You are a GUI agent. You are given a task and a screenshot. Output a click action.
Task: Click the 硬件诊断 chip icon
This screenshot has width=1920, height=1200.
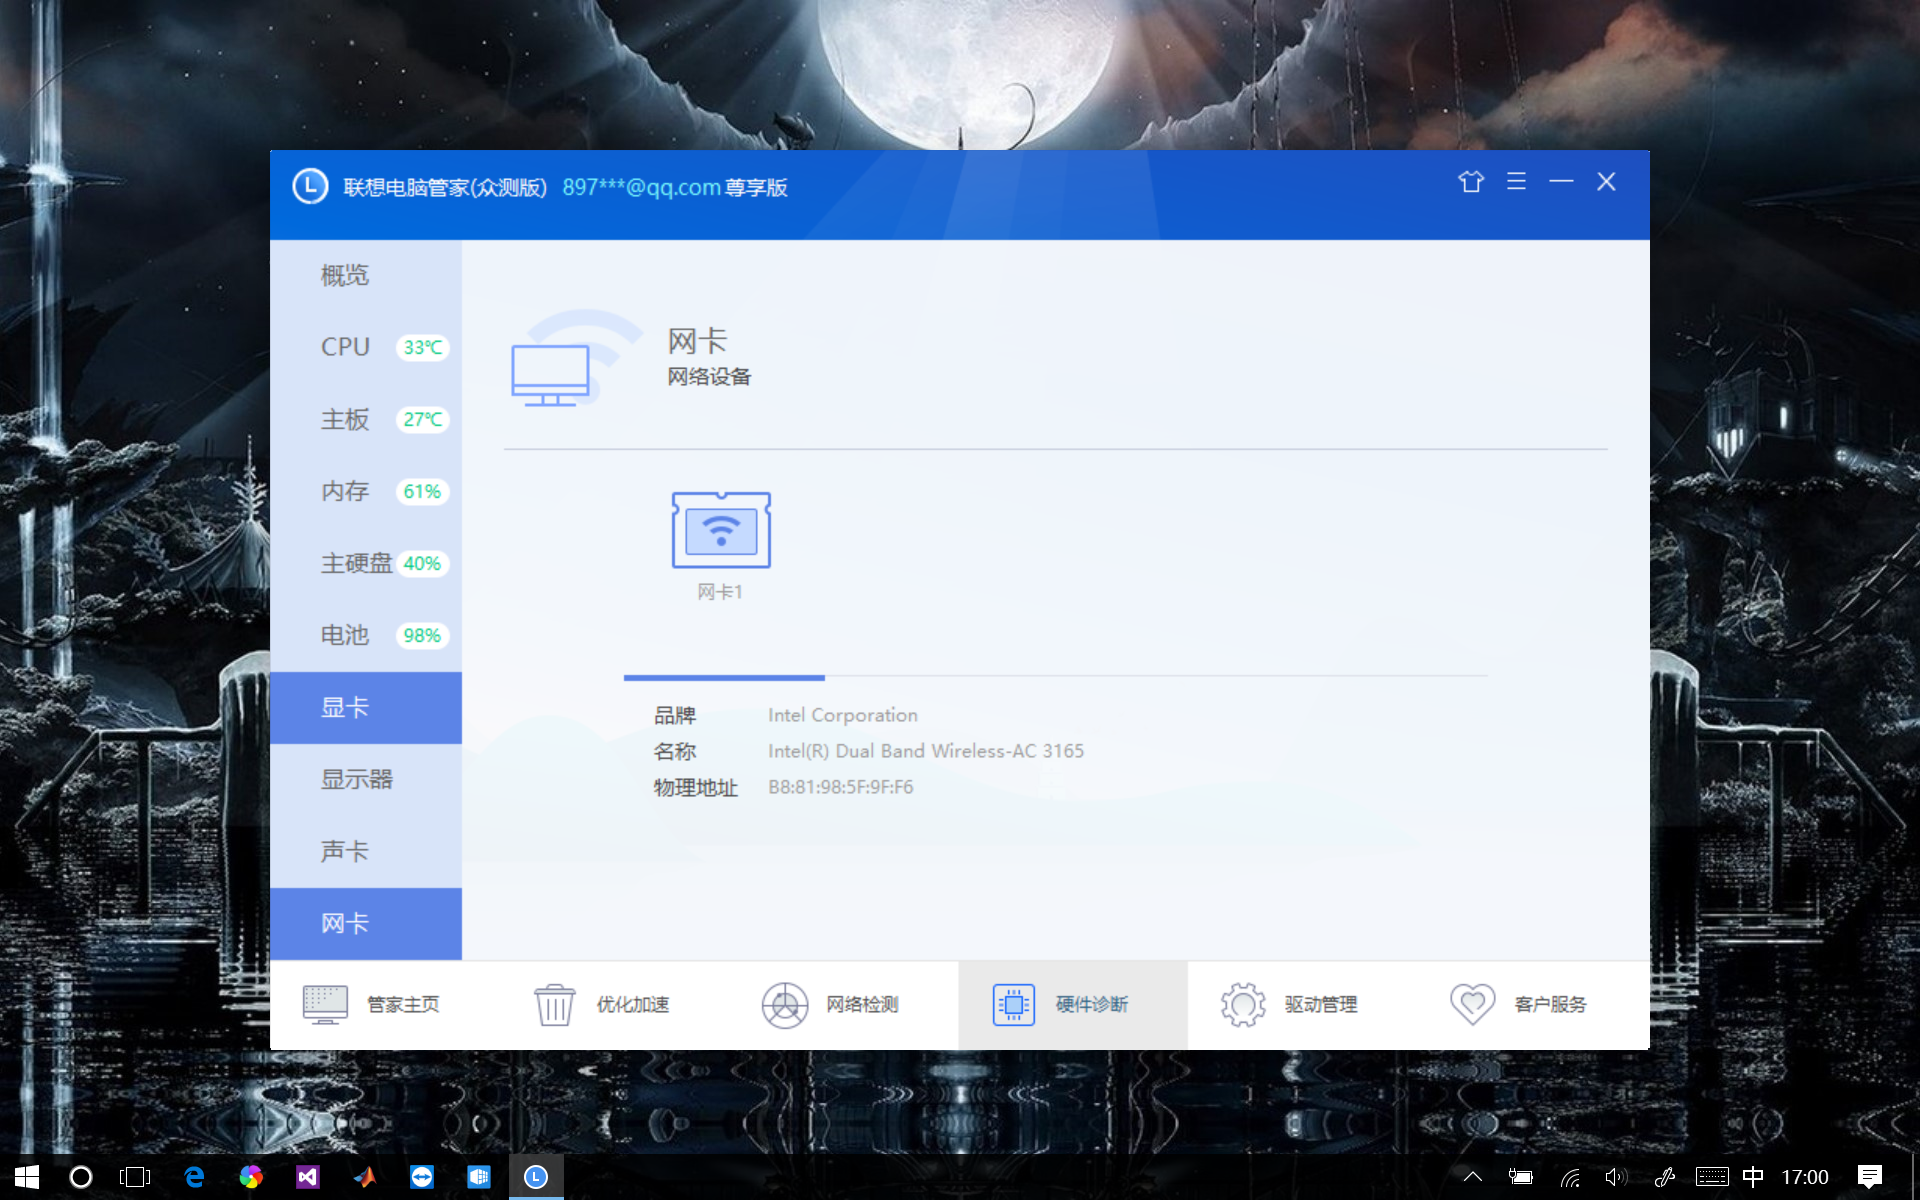coord(1014,1005)
